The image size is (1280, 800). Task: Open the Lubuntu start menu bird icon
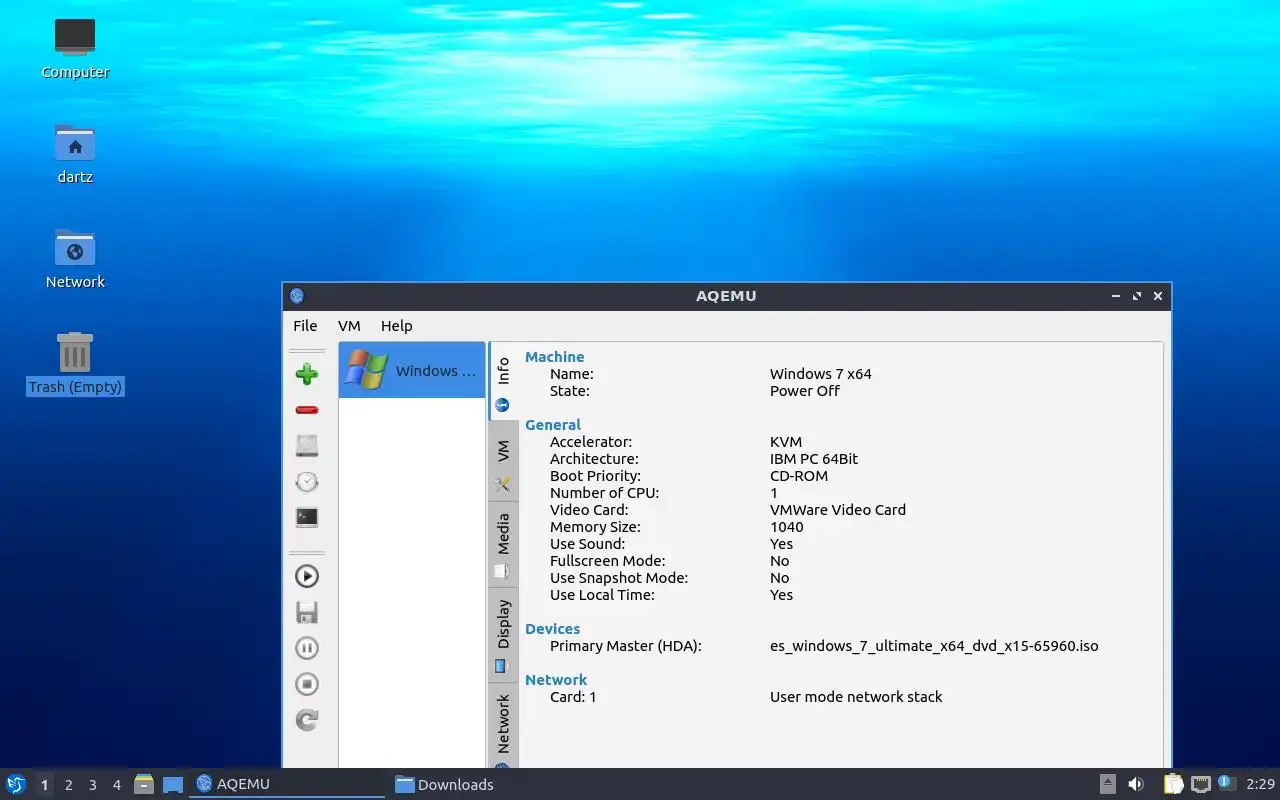pyautogui.click(x=16, y=784)
